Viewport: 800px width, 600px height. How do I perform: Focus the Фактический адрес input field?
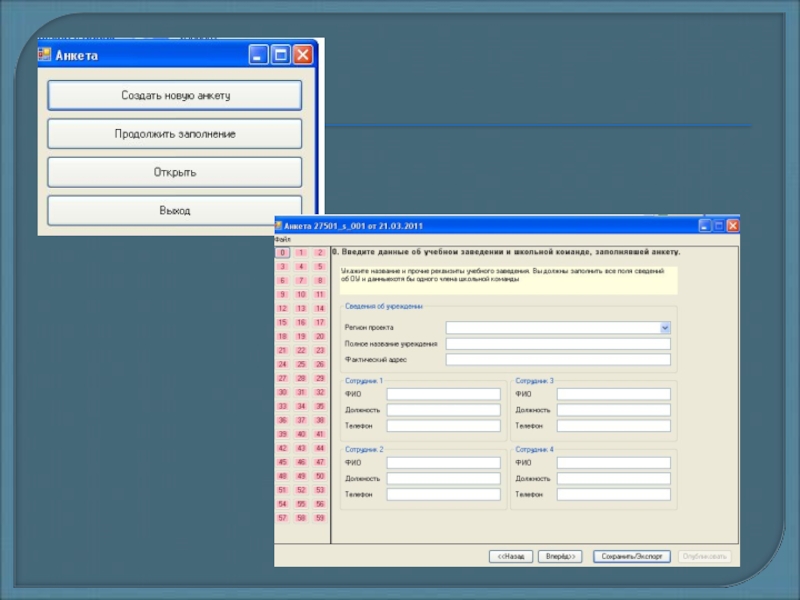point(558,359)
